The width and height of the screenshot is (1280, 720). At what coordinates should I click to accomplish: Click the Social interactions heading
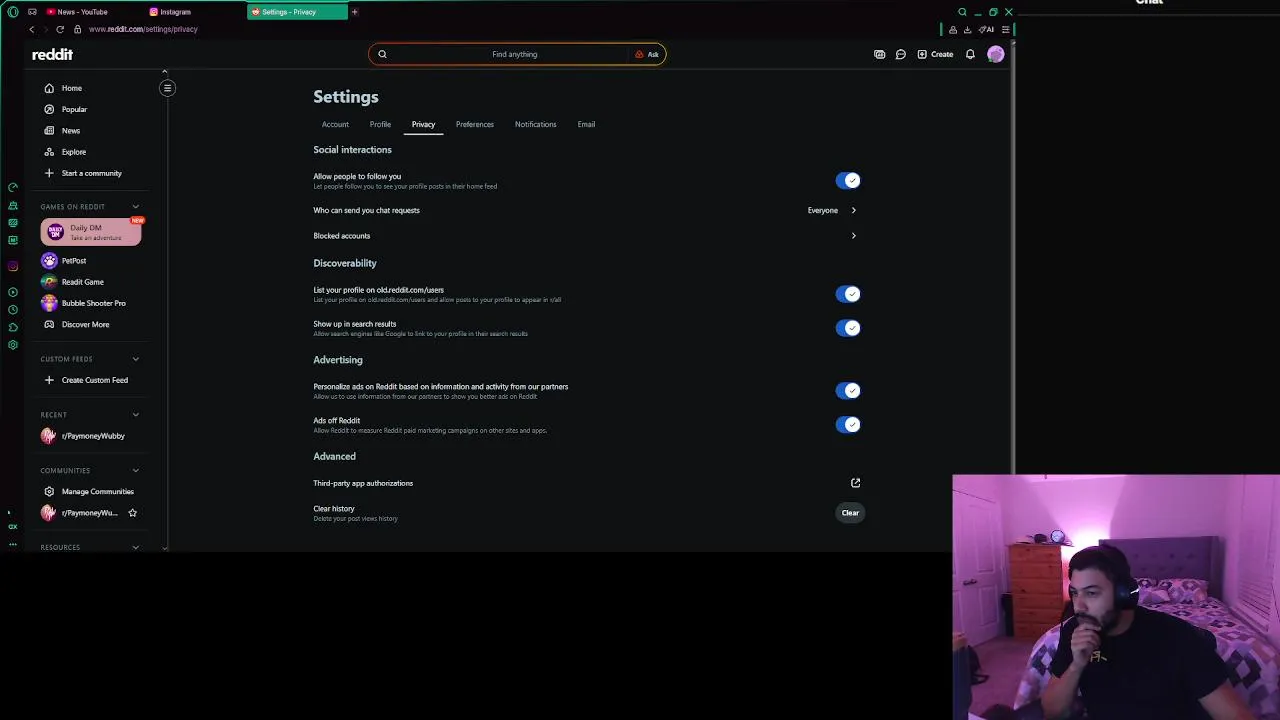[x=352, y=150]
